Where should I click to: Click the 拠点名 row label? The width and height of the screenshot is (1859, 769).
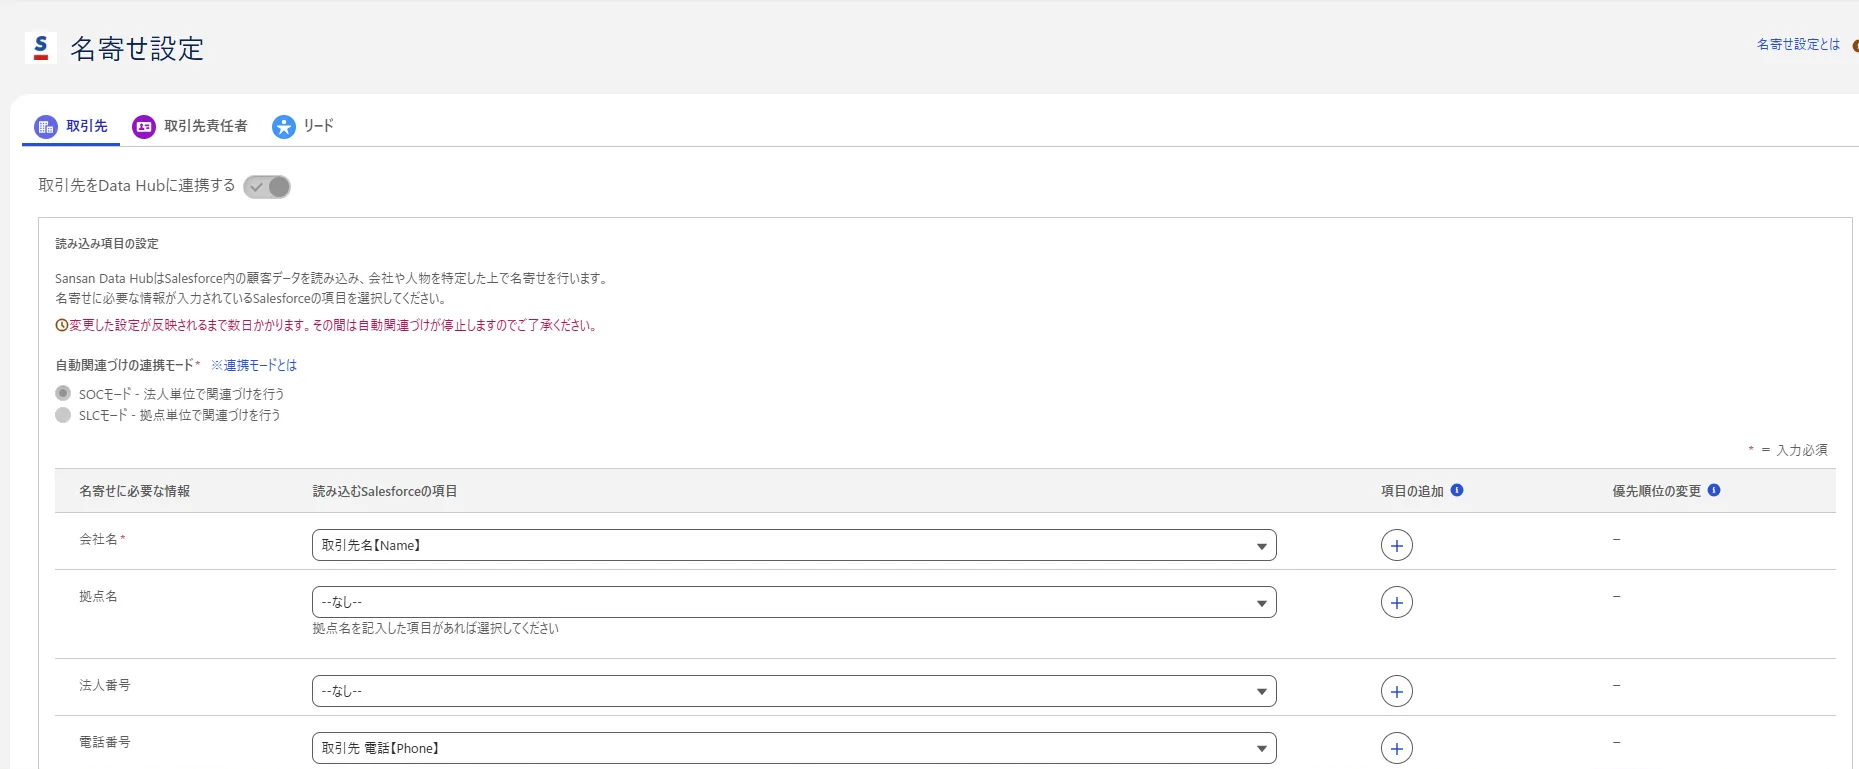98,596
